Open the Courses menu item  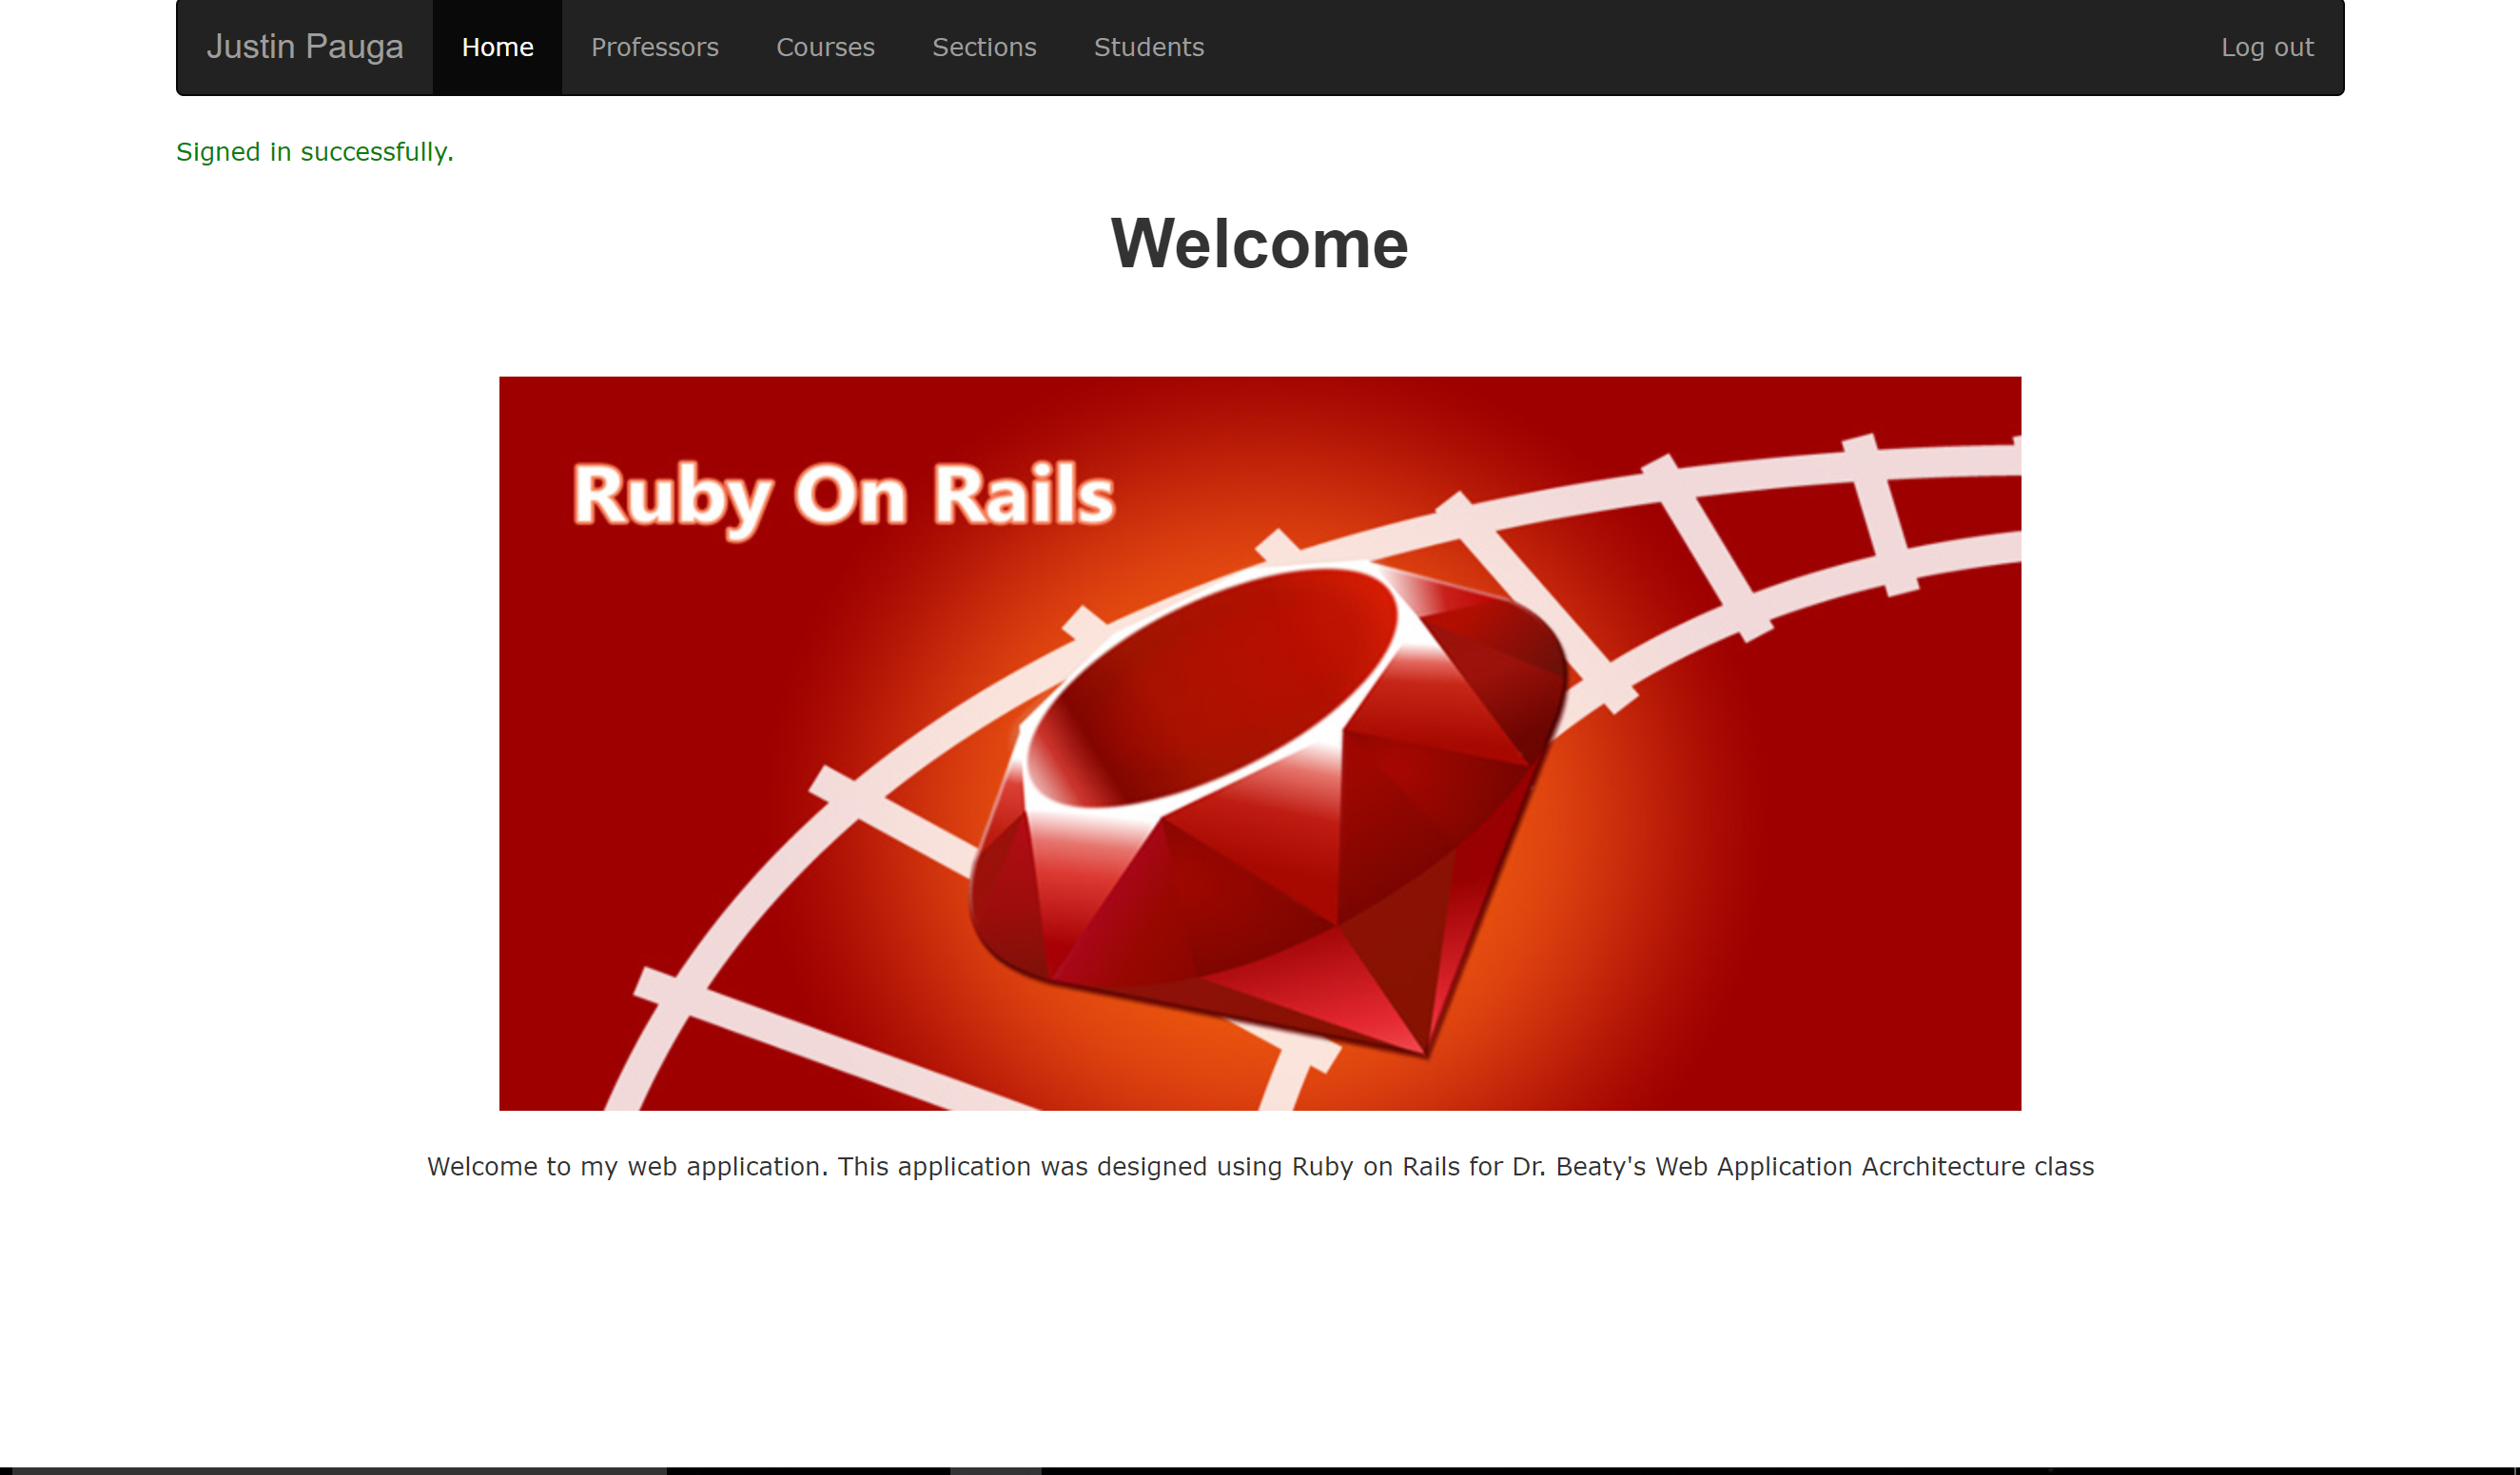825,47
